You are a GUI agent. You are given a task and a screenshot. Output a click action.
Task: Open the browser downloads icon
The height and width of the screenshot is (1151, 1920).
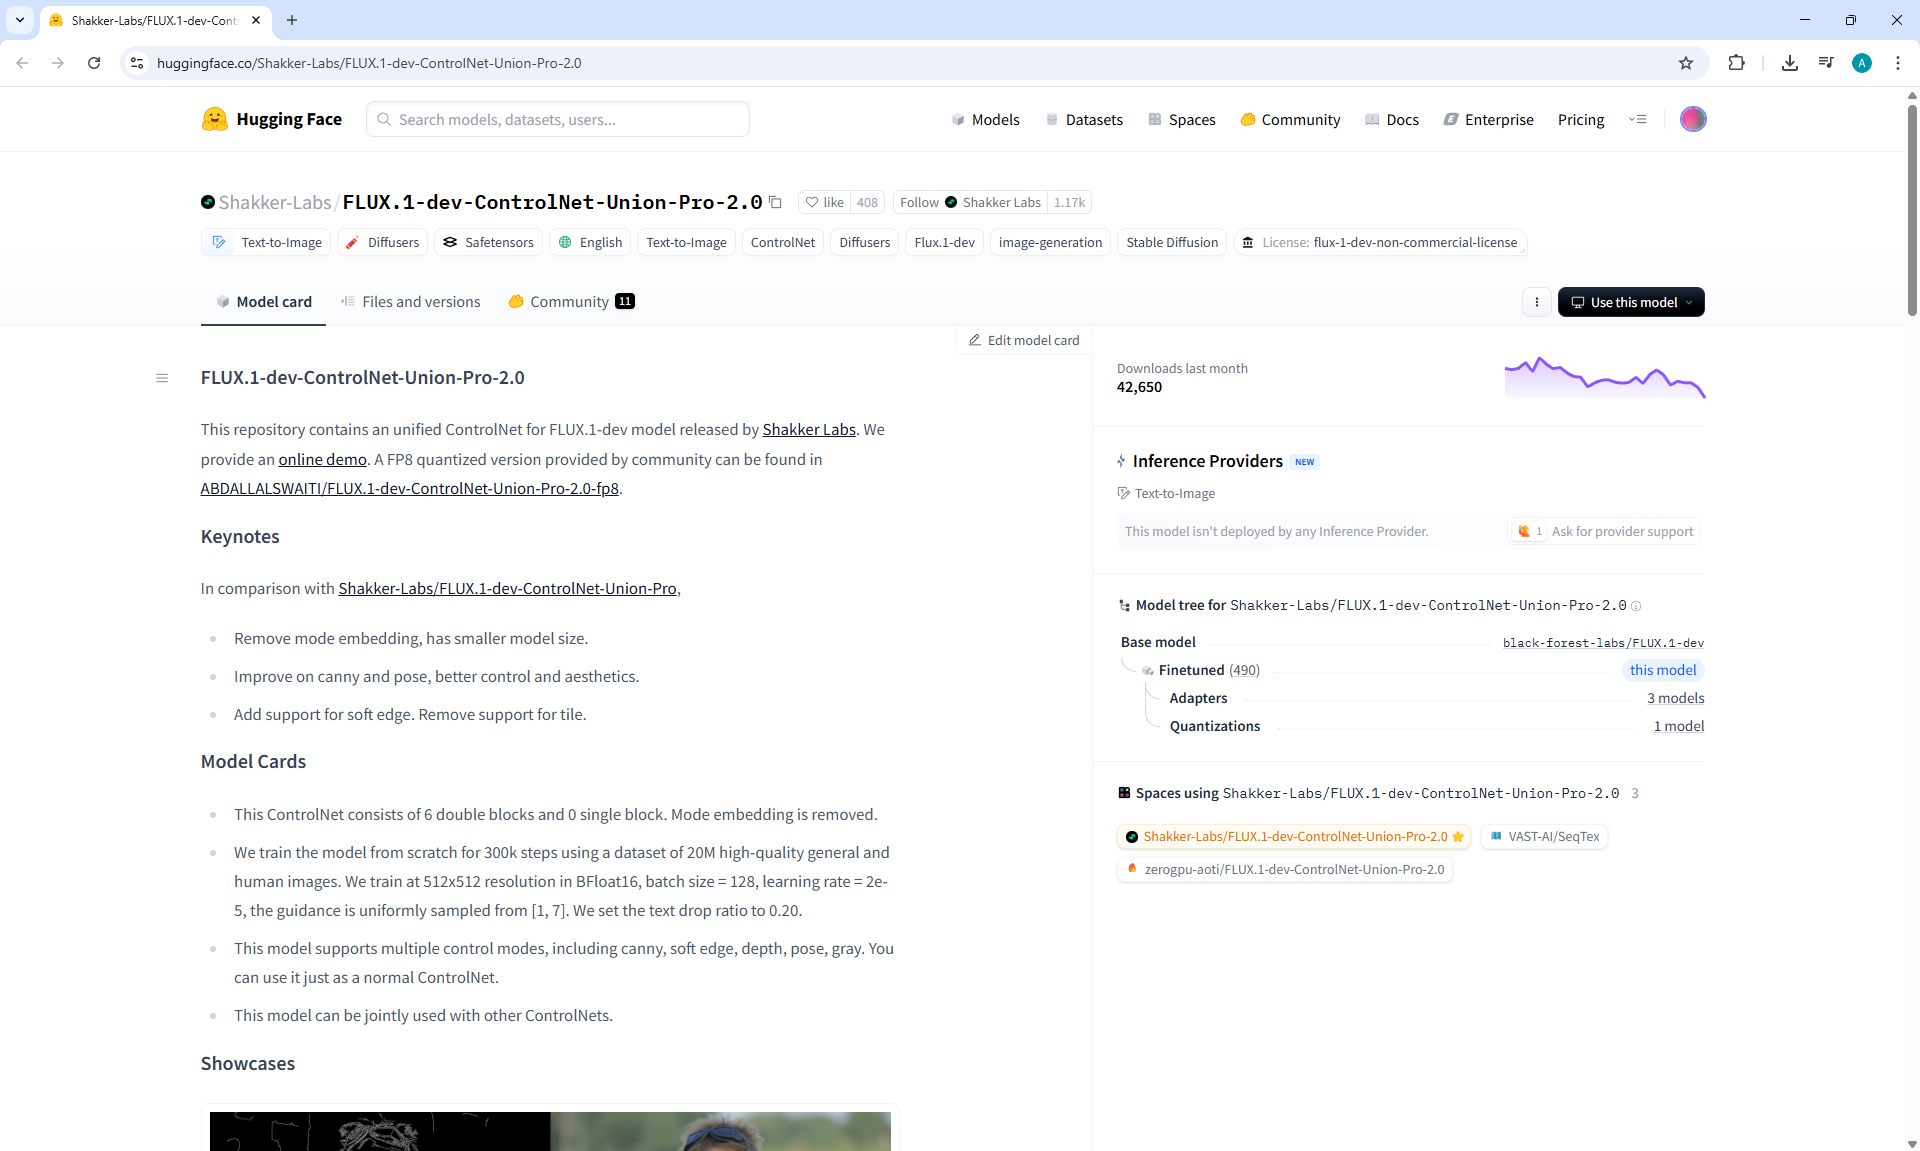[1790, 63]
